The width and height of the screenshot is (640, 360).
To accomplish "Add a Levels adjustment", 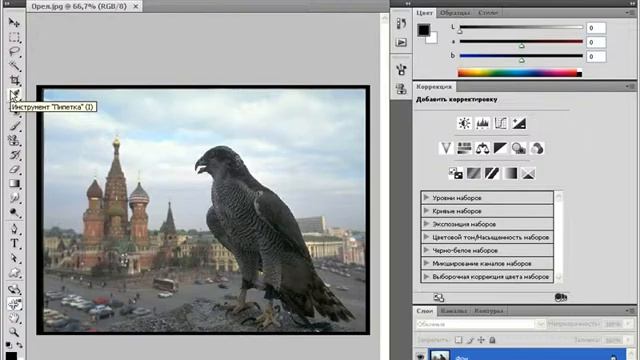I will pos(482,123).
